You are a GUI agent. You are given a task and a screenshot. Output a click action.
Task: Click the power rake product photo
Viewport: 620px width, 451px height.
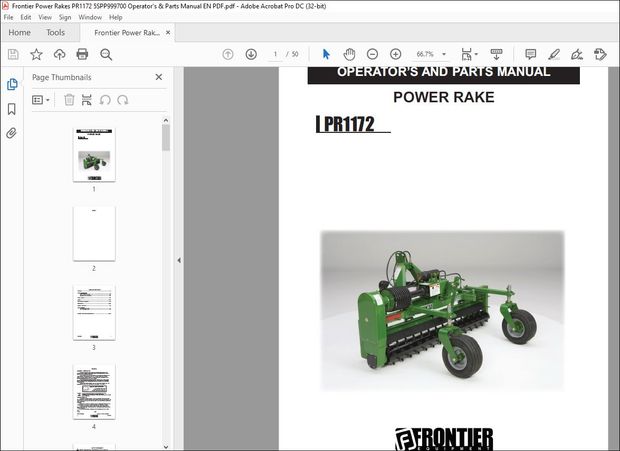442,311
